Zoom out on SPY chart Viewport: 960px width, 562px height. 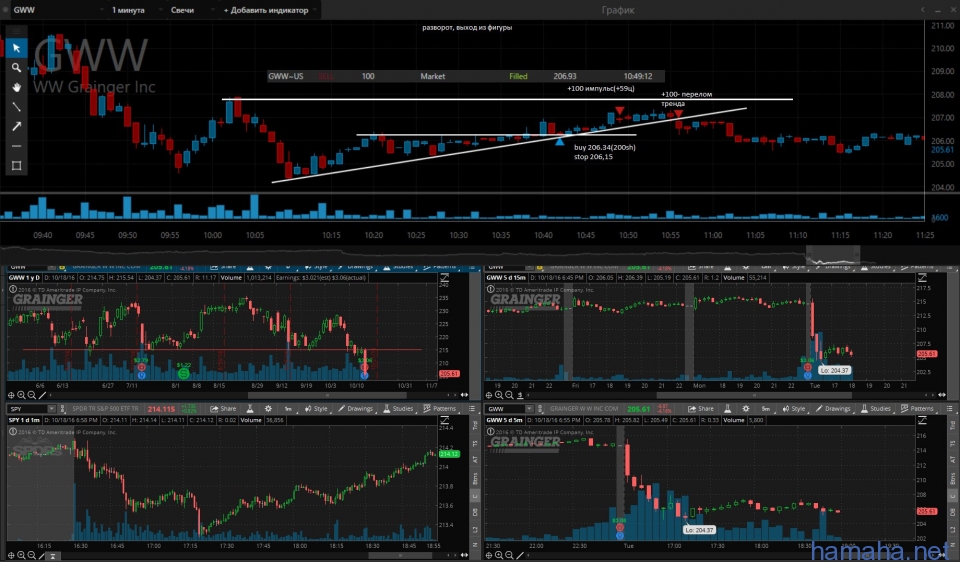(32, 555)
